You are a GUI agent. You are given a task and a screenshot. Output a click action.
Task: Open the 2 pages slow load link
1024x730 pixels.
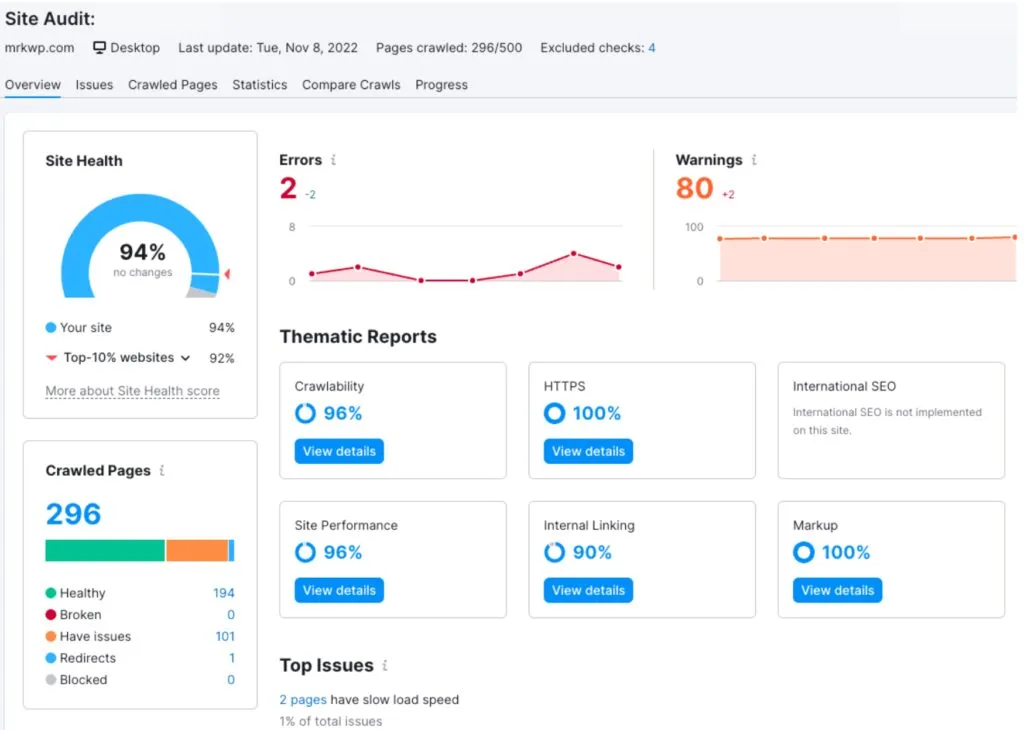point(303,699)
